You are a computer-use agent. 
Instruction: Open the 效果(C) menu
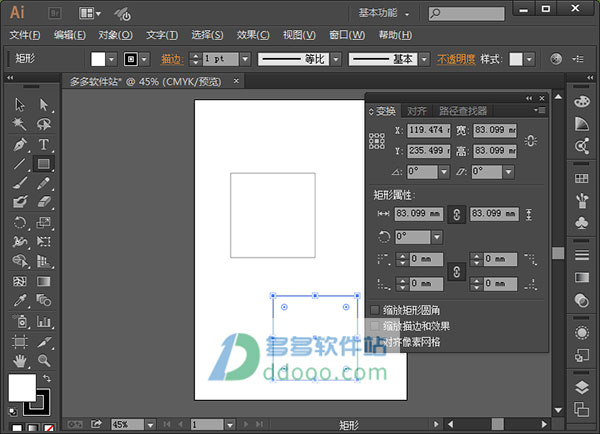click(x=253, y=35)
